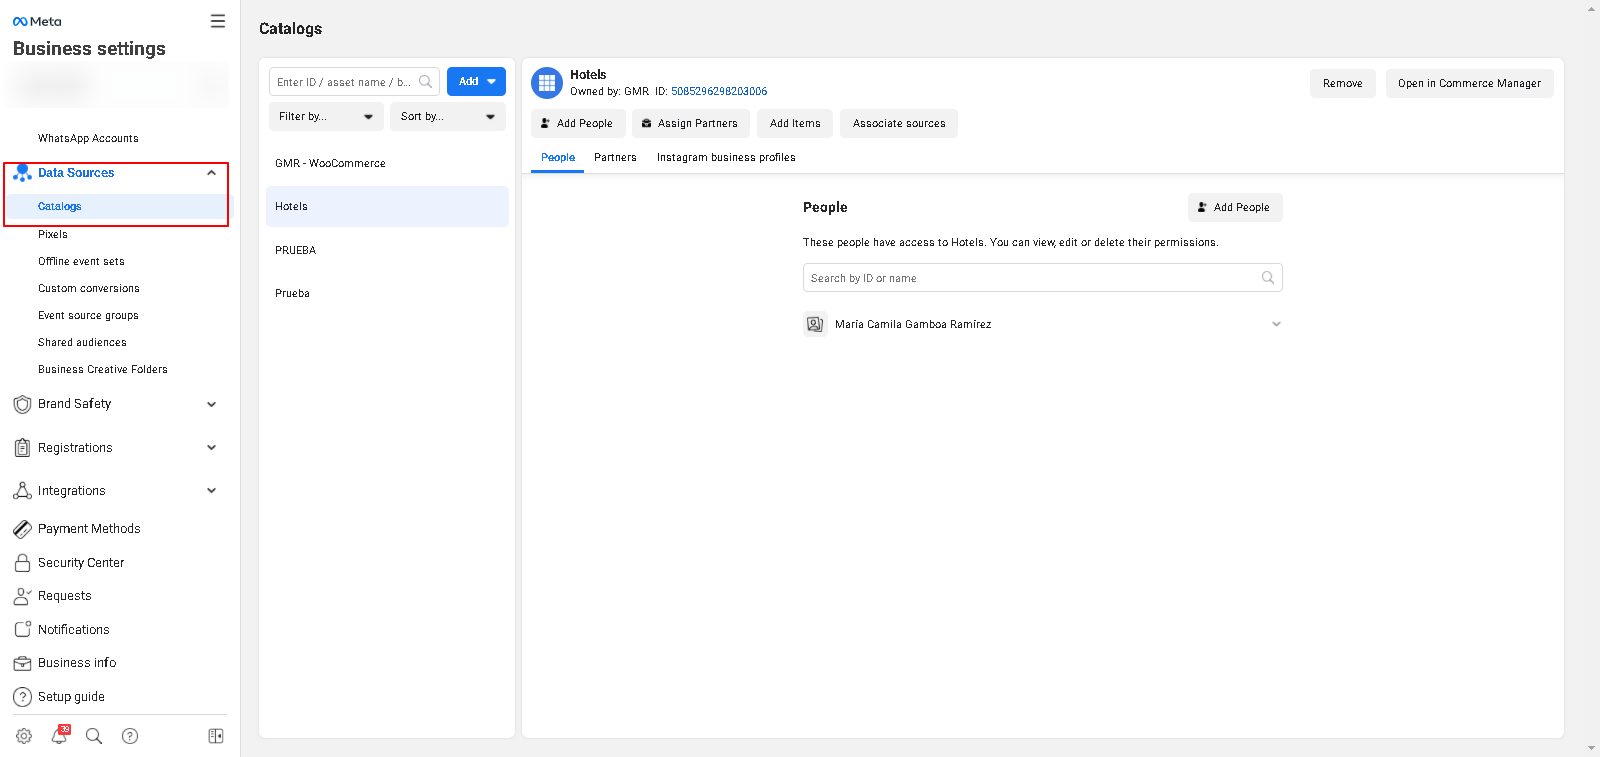Open the notification bell with red badge
1600x757 pixels.
click(x=60, y=735)
